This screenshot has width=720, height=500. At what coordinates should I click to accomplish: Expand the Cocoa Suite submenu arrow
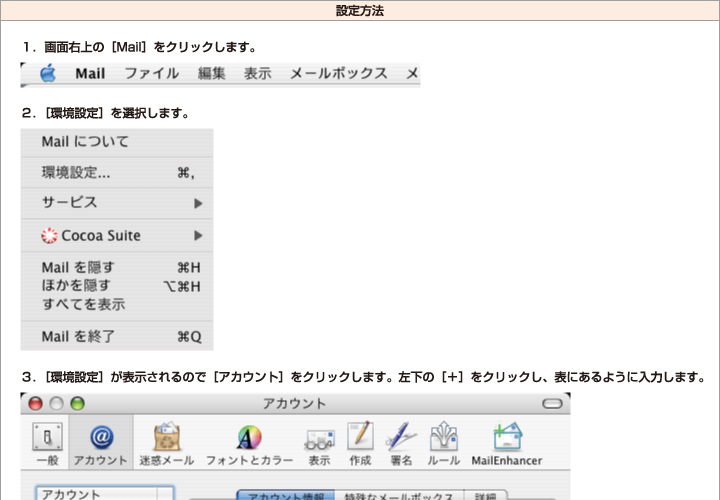click(x=198, y=236)
